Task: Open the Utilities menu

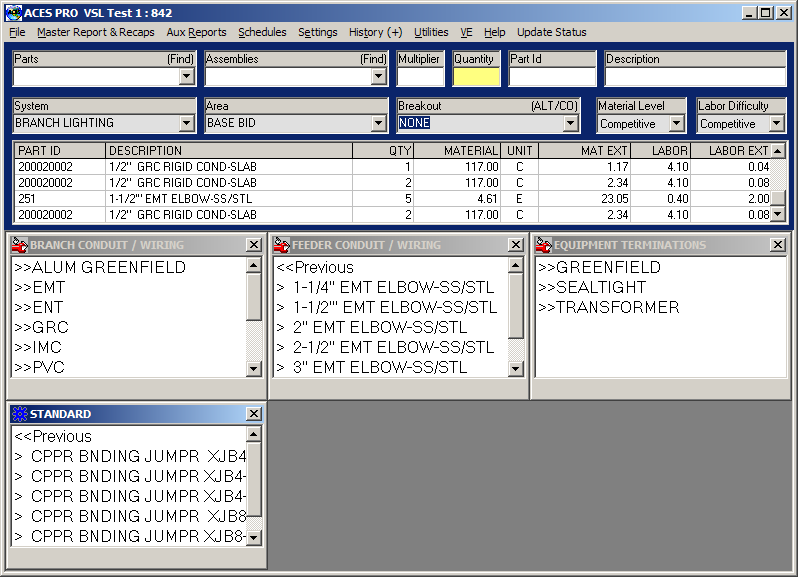Action: pos(431,32)
